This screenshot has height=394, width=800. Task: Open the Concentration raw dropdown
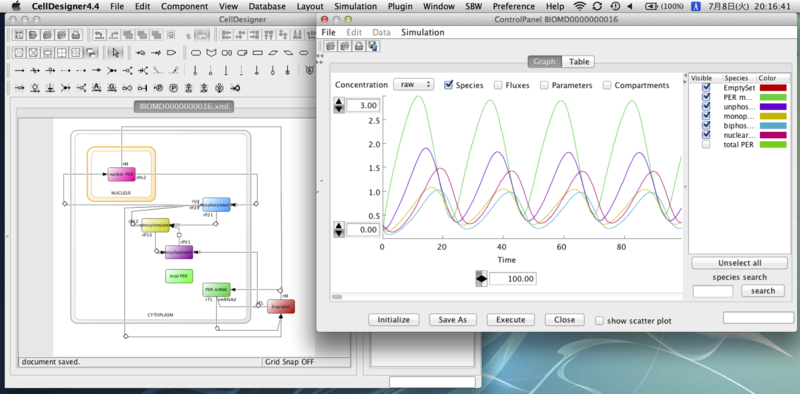tap(413, 85)
